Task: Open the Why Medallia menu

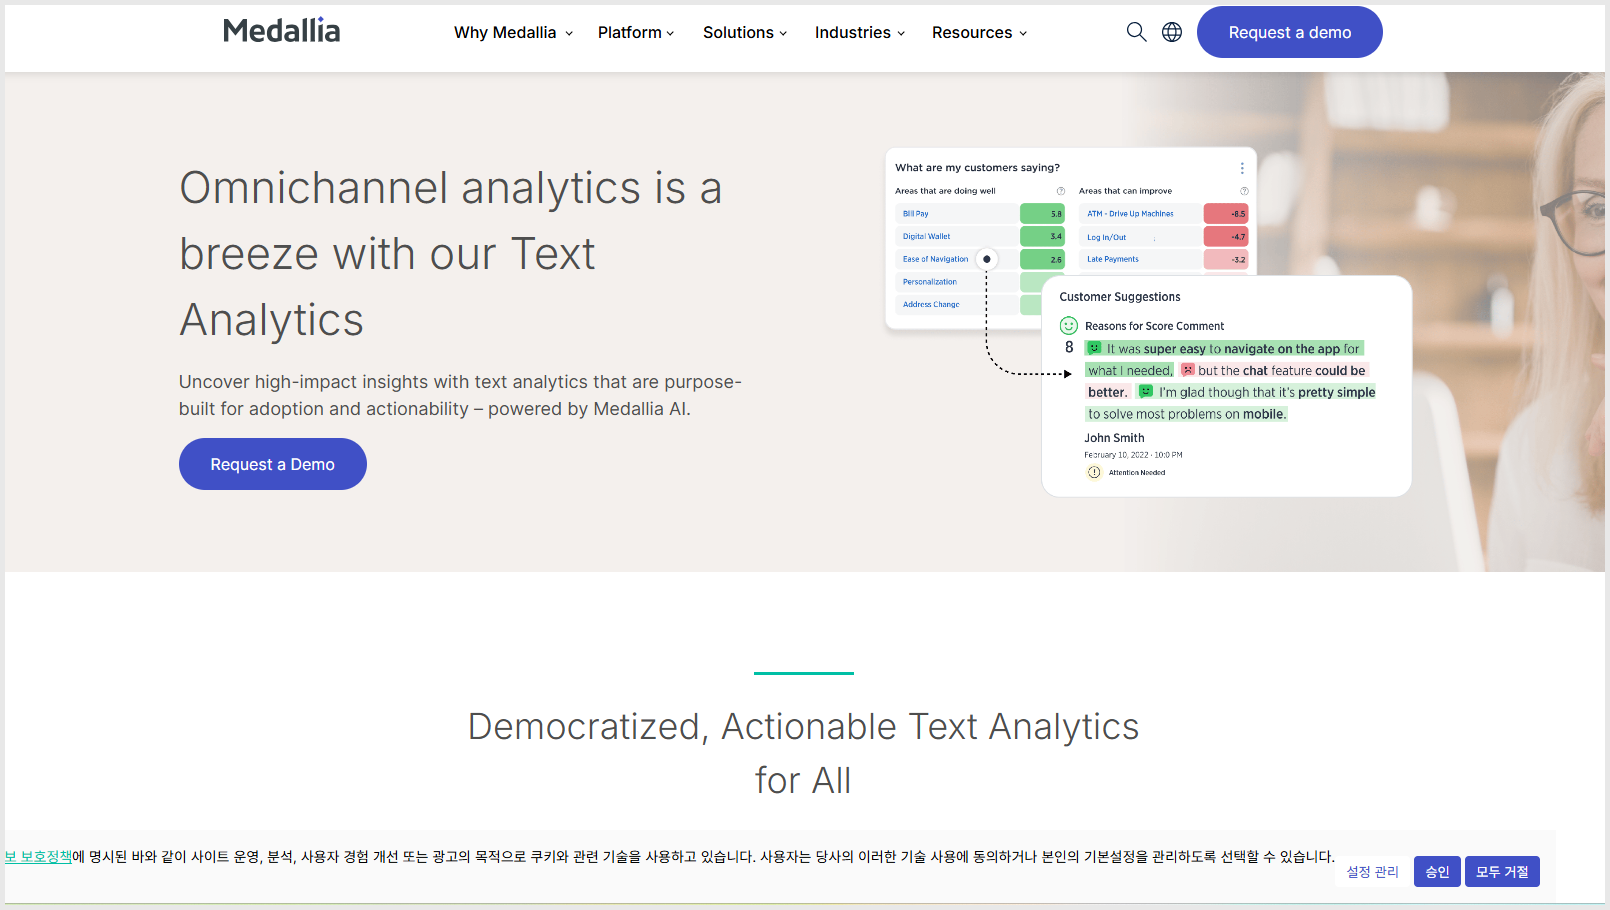Action: pos(512,32)
